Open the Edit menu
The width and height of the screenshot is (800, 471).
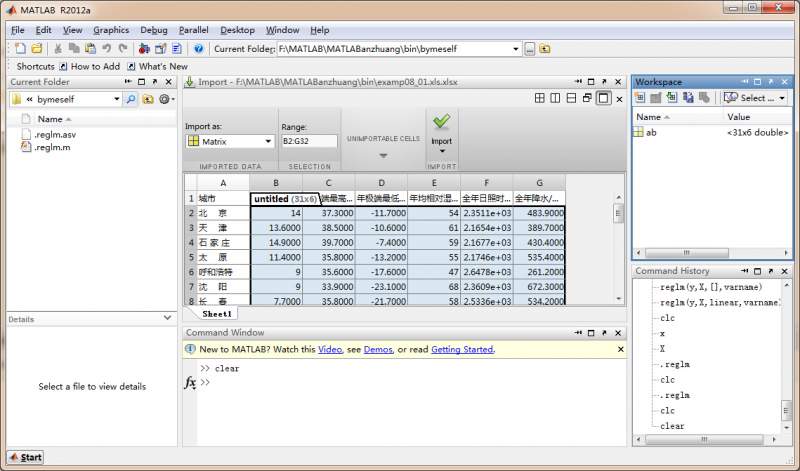(x=43, y=30)
